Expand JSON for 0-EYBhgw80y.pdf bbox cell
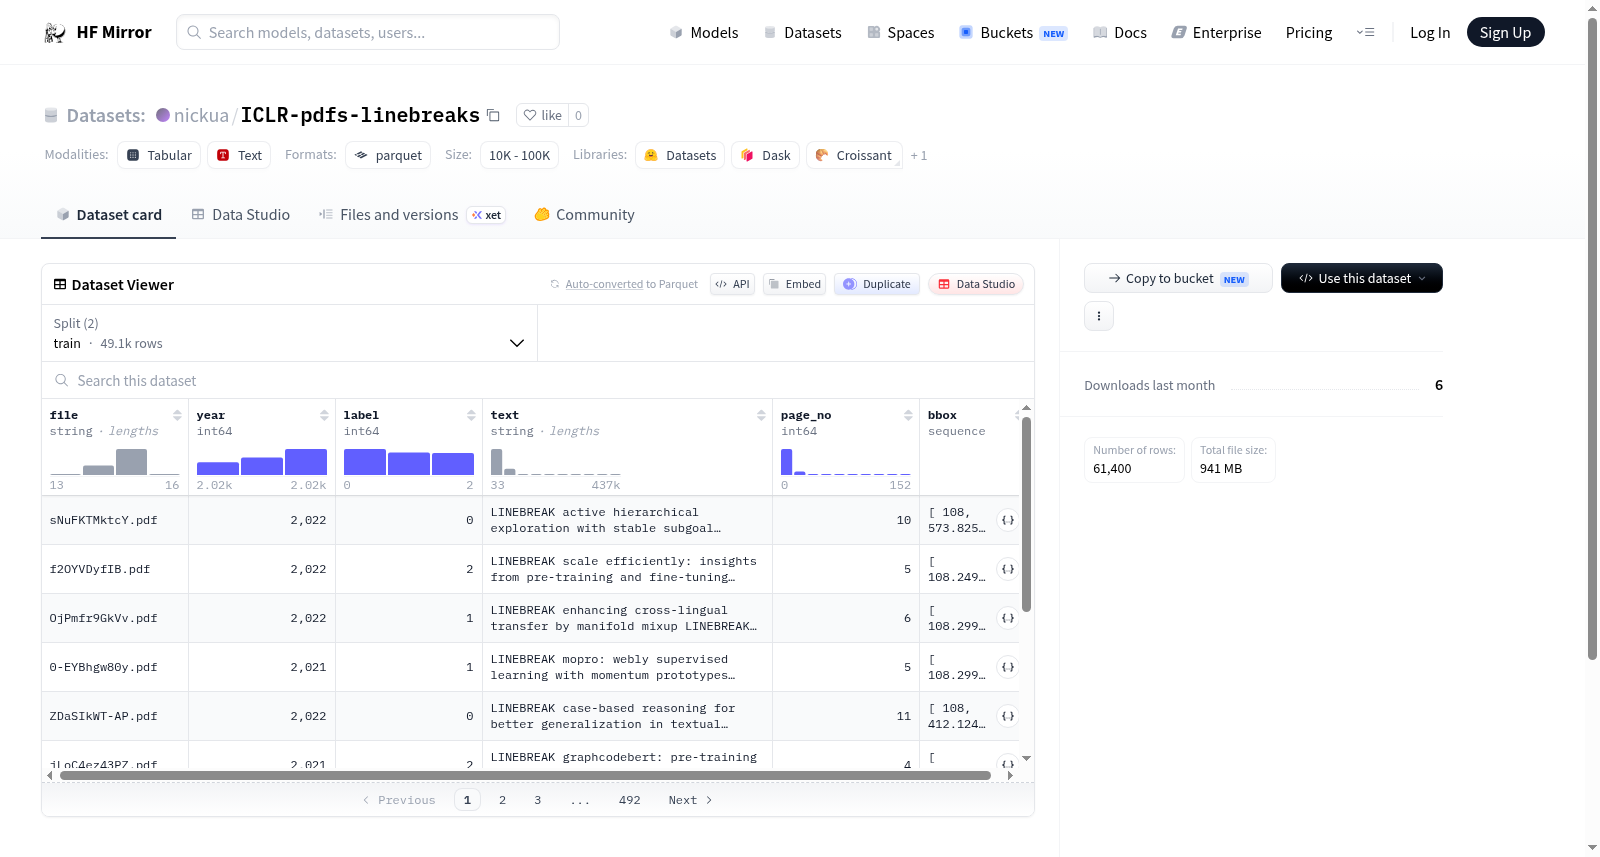The image size is (1600, 857). [x=1008, y=667]
